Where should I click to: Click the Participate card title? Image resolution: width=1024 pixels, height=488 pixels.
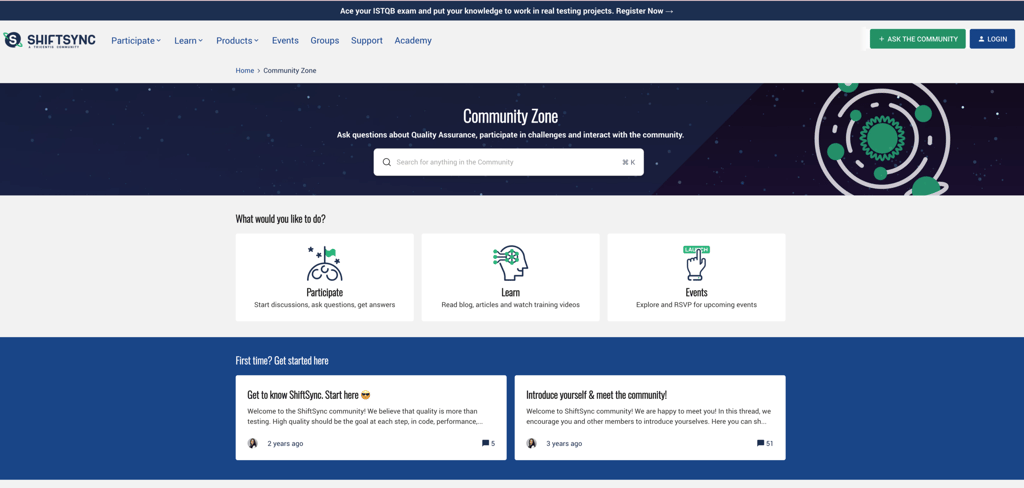tap(325, 293)
